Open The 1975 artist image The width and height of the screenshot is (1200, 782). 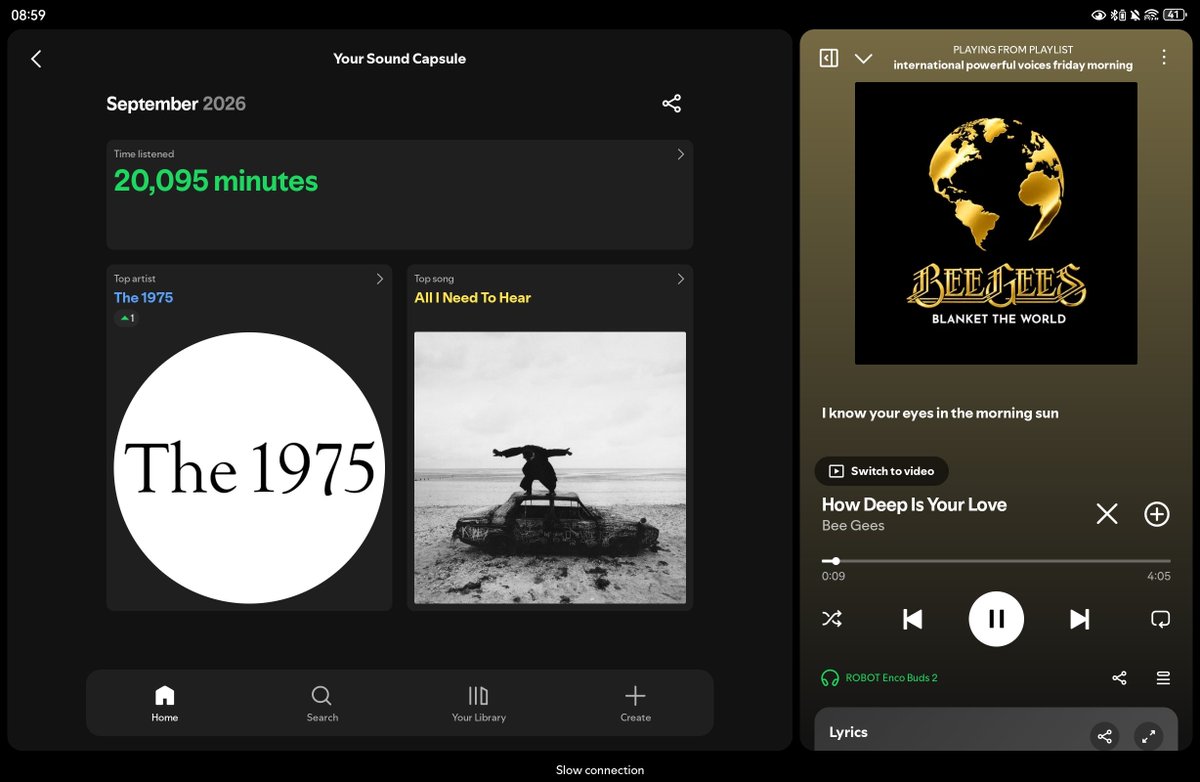click(249, 468)
